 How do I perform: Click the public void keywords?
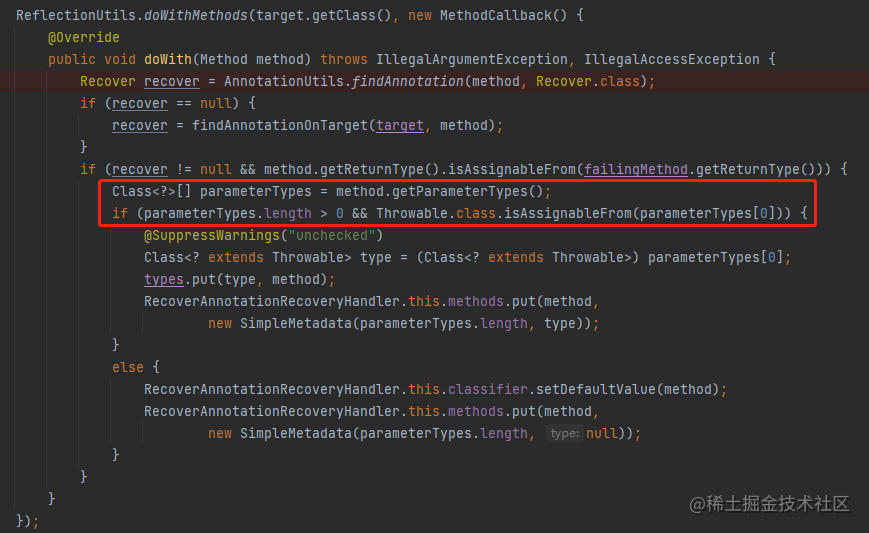[x=92, y=59]
